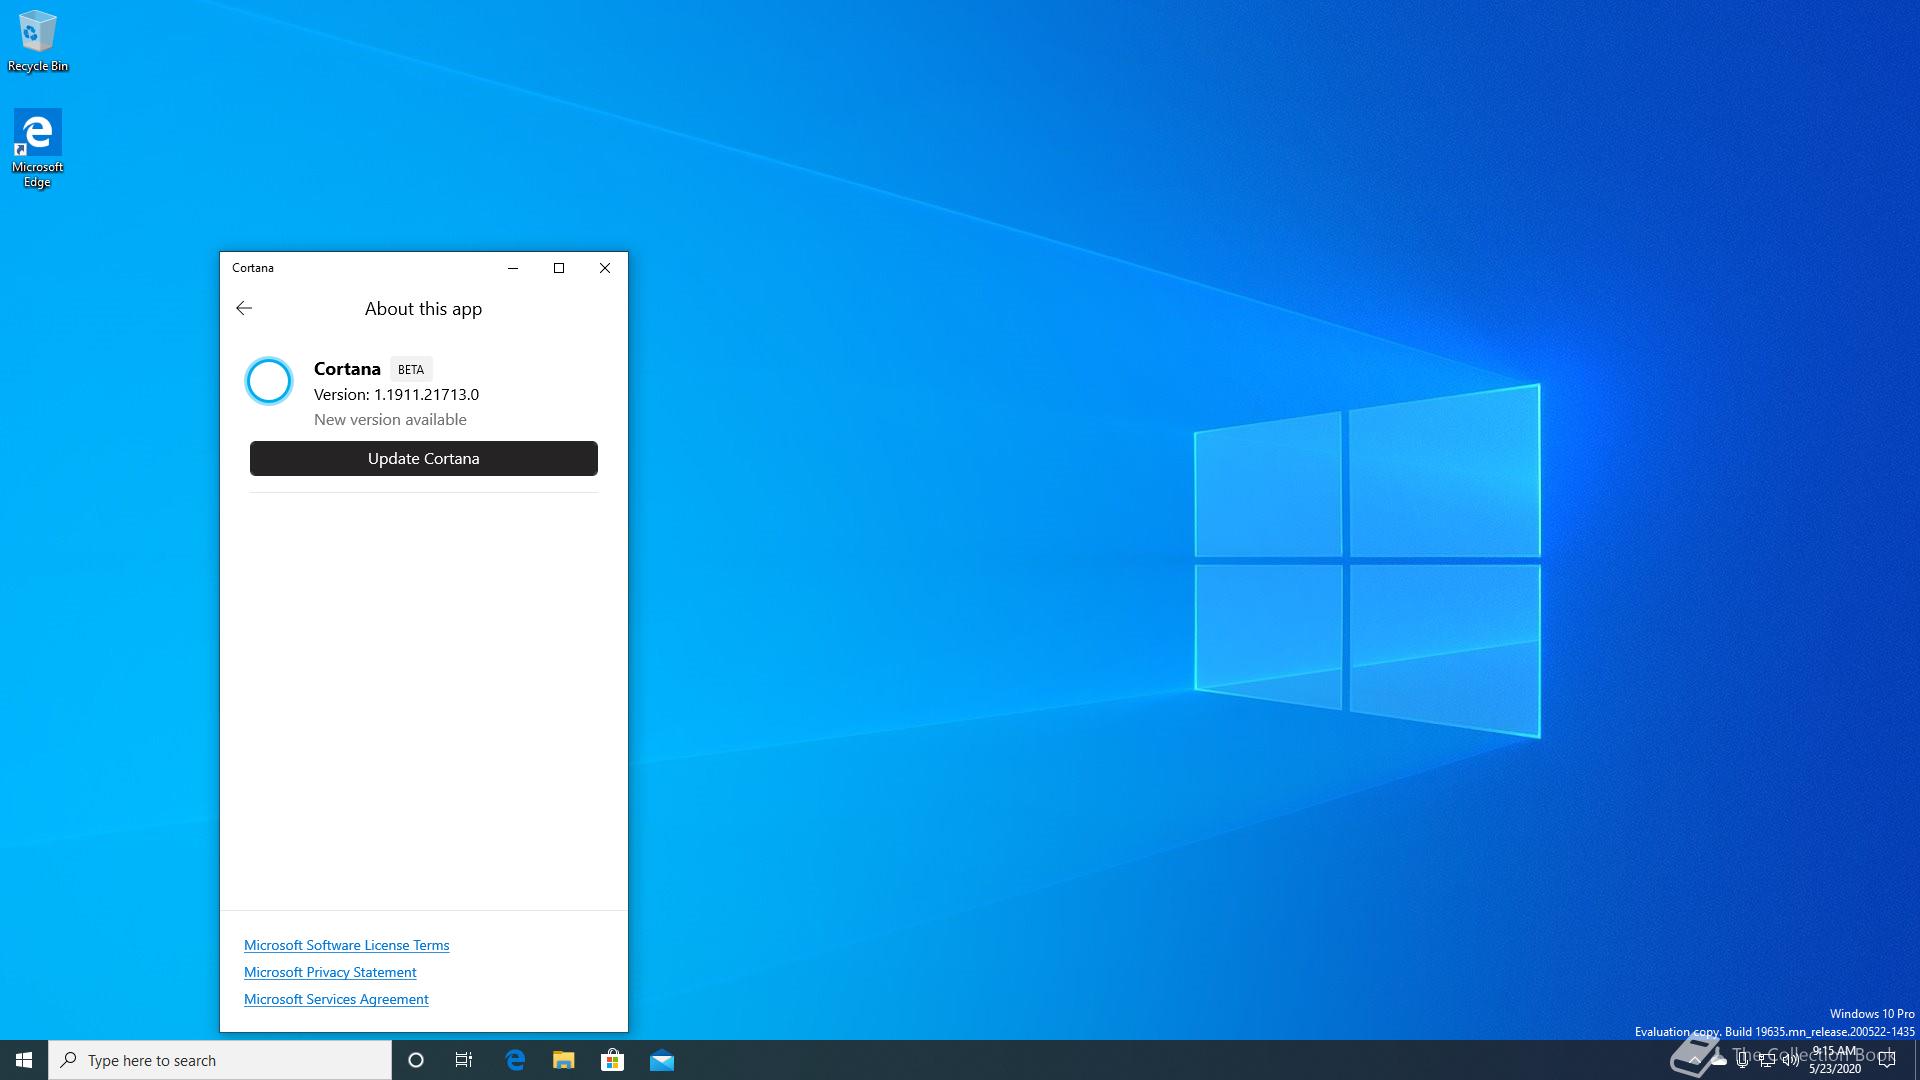Open Microsoft Store from the taskbar

point(612,1060)
